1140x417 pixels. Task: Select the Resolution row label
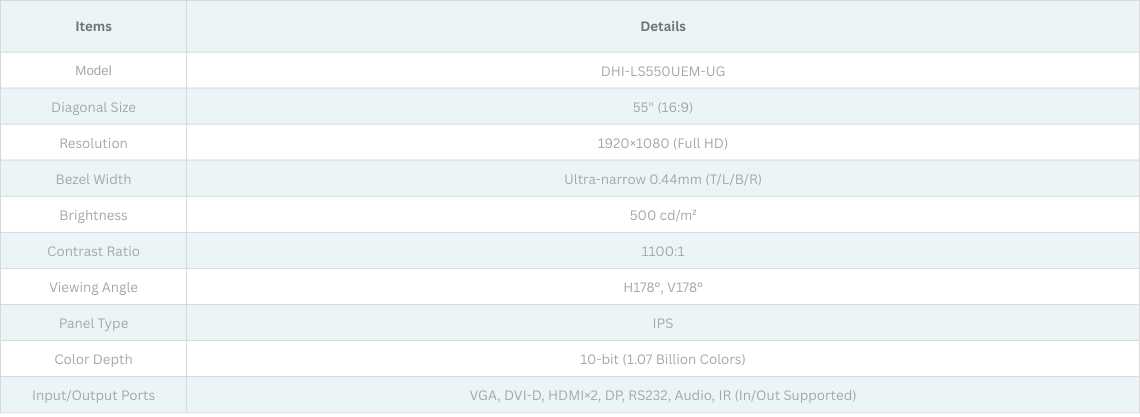93,143
